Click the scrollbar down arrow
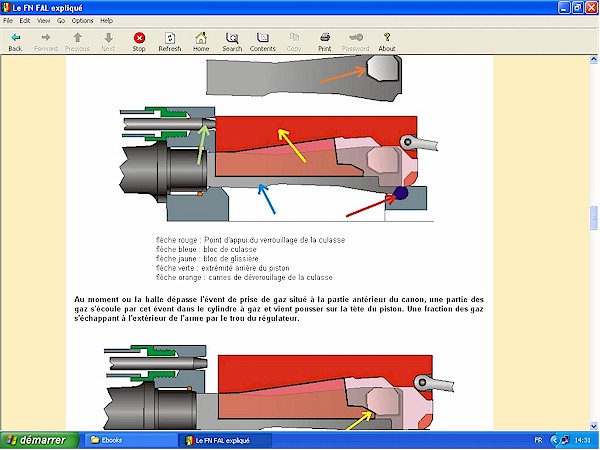Image resolution: width=600 pixels, height=450 pixels. pos(593,426)
